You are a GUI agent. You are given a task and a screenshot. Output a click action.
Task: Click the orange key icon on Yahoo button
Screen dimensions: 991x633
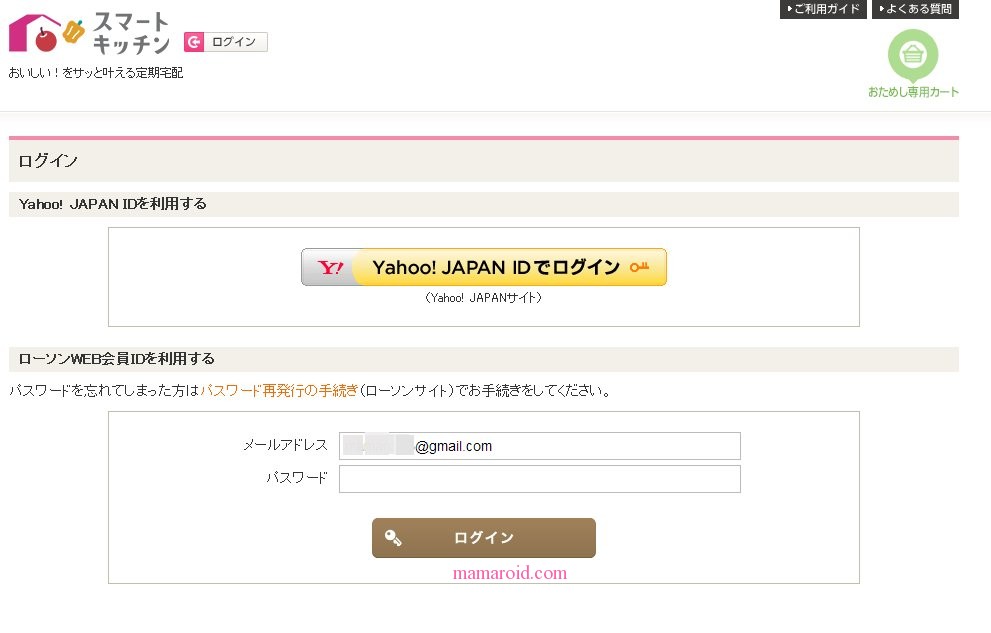(639, 267)
